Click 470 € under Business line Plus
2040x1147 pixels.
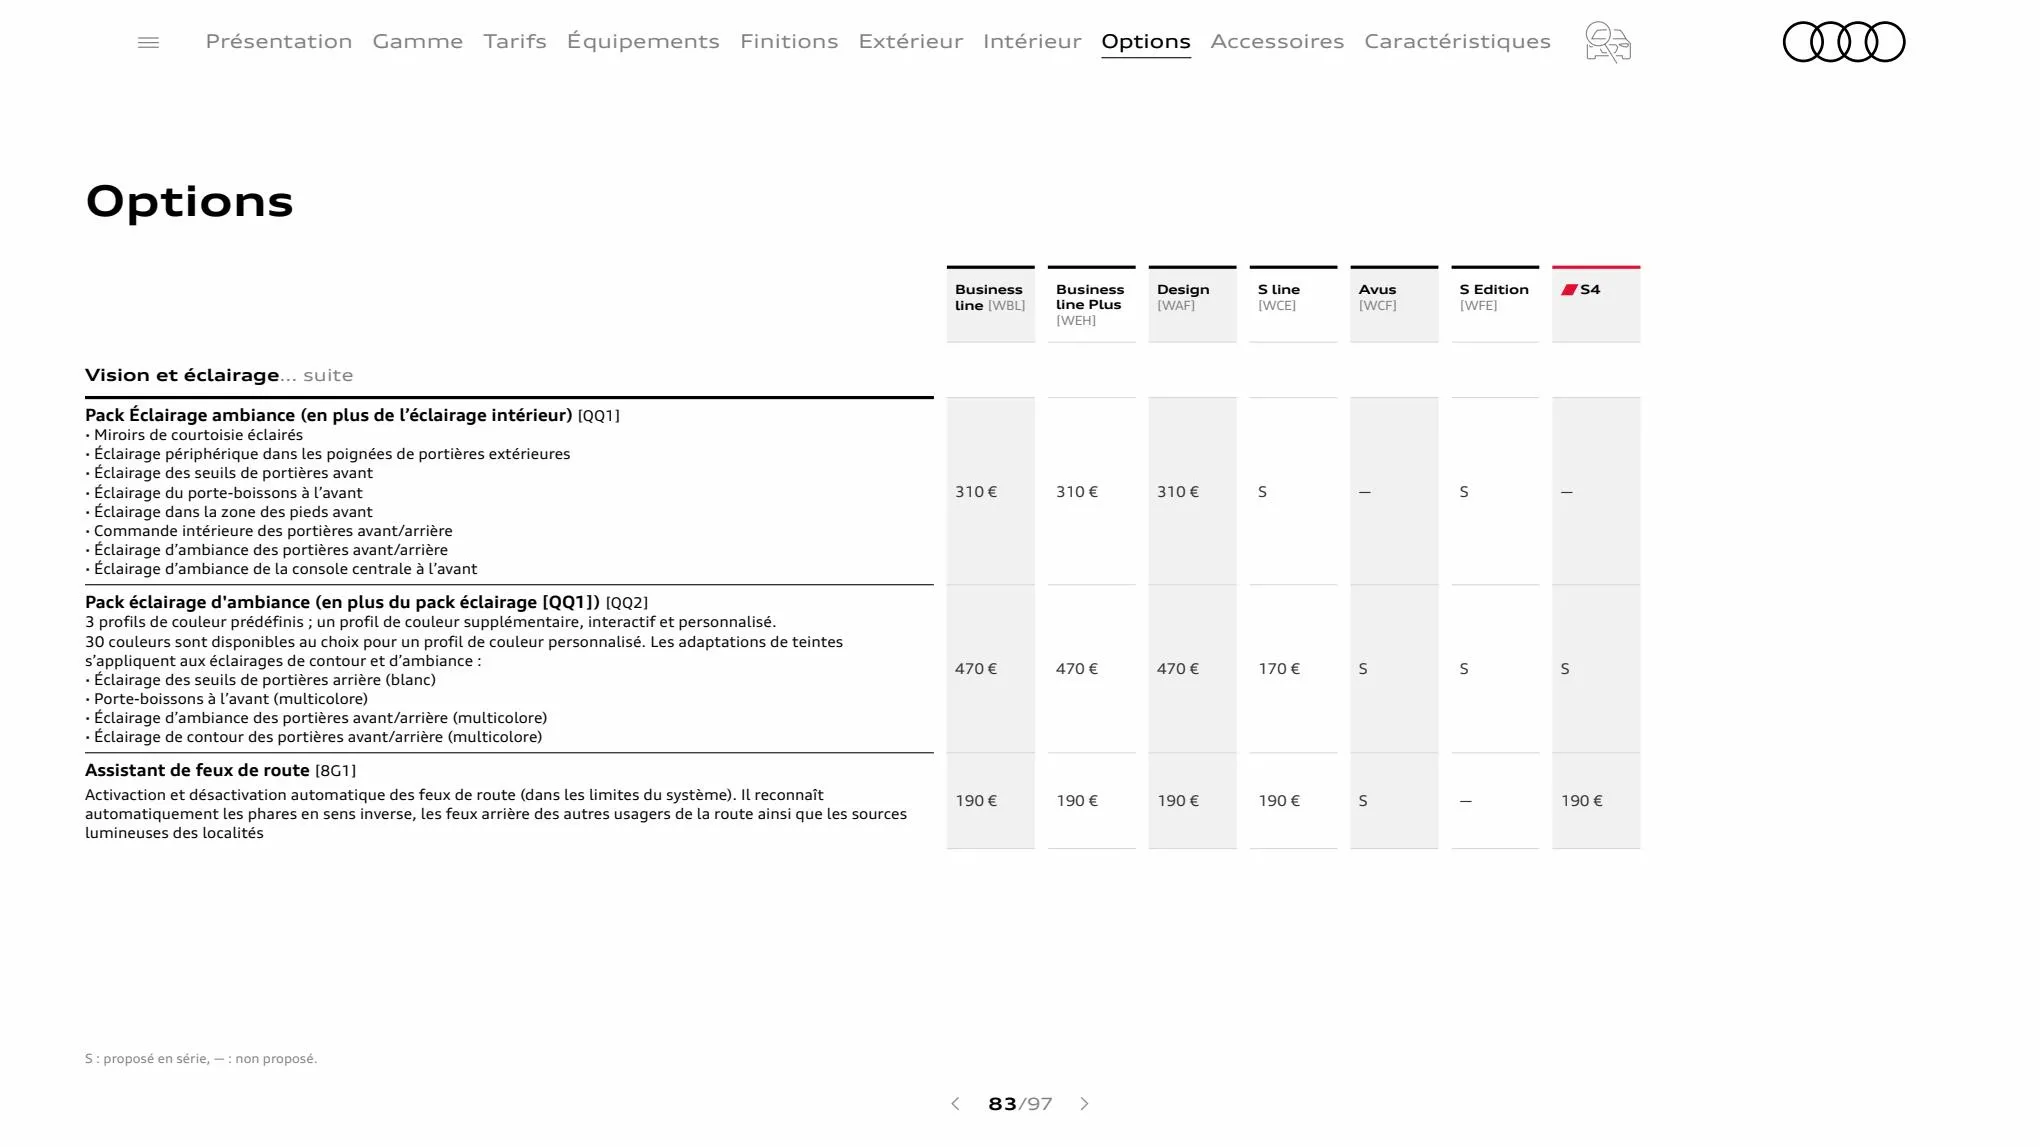click(1077, 669)
